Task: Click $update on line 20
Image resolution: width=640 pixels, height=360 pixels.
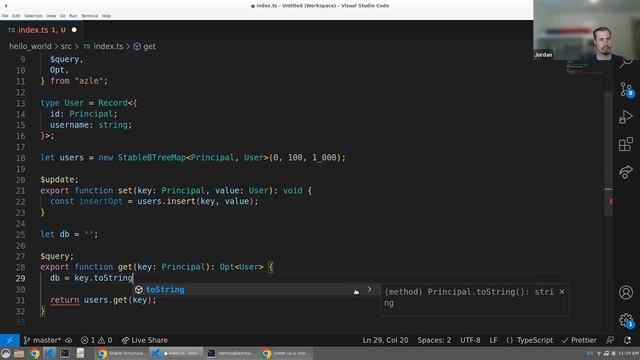Action: point(57,180)
